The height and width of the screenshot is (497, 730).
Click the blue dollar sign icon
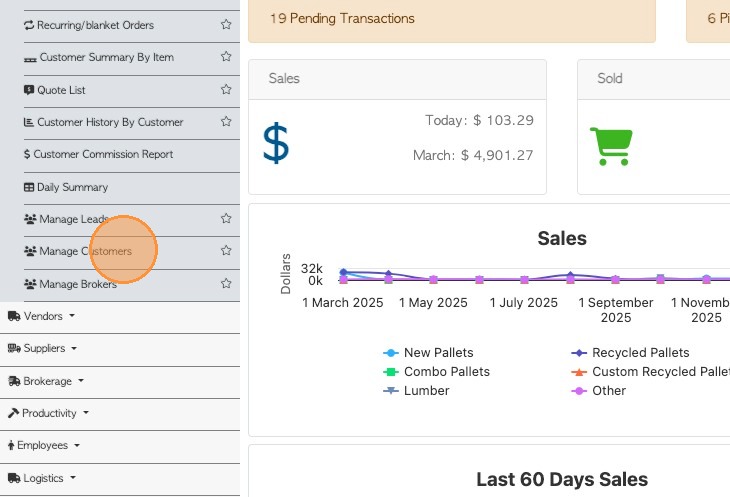coord(276,143)
